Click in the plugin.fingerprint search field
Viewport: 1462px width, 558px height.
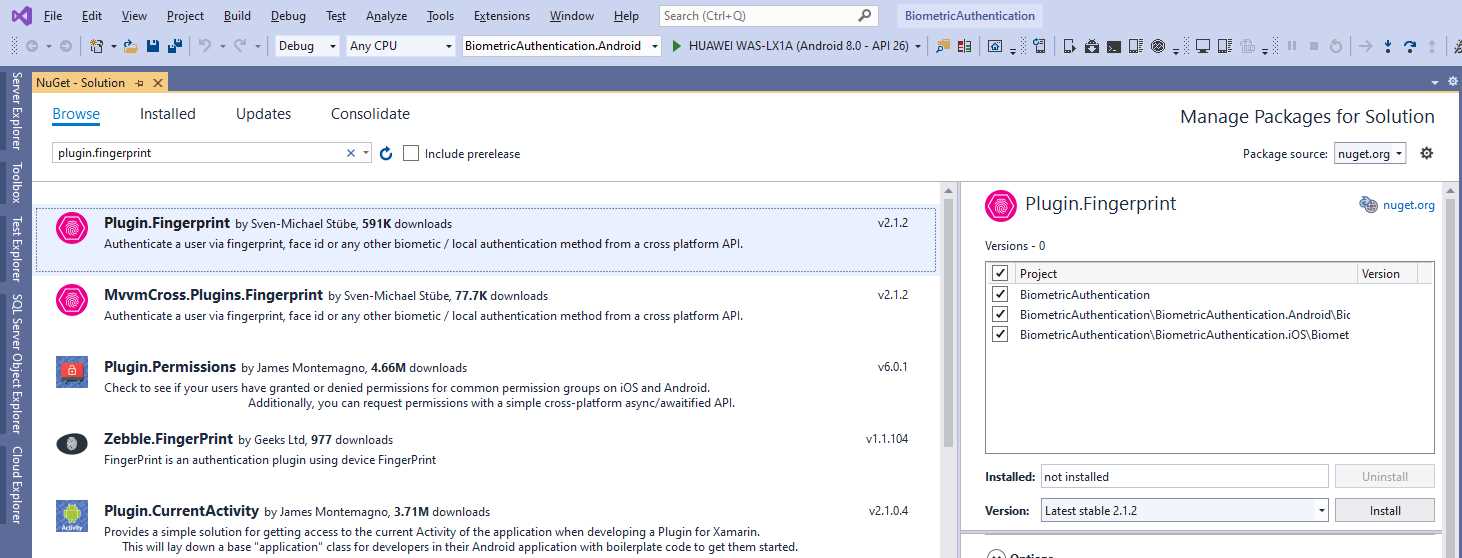[x=200, y=153]
